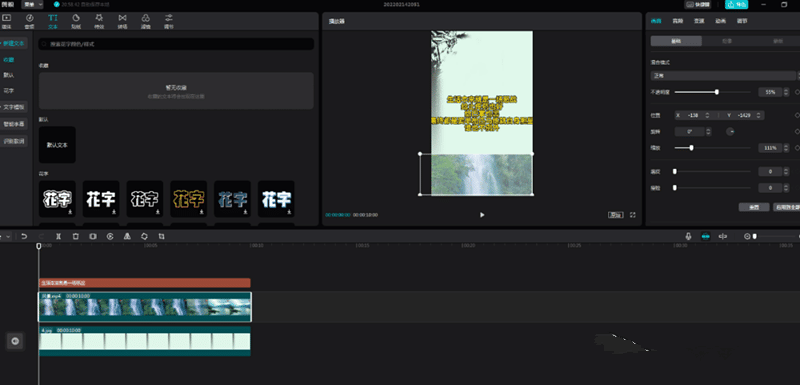
Task: Click the split clip tool in timeline toolbar
Action: [59, 236]
